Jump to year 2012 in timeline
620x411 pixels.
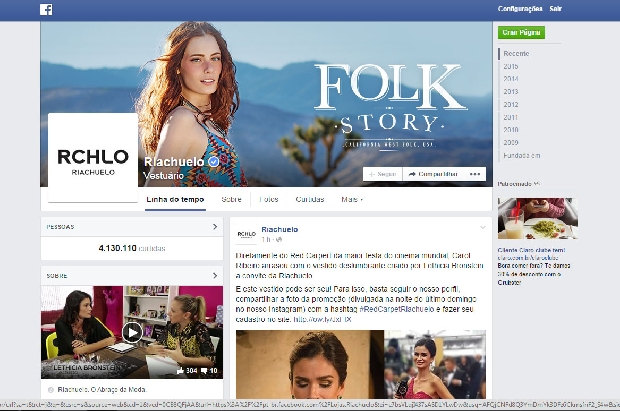pyautogui.click(x=510, y=104)
